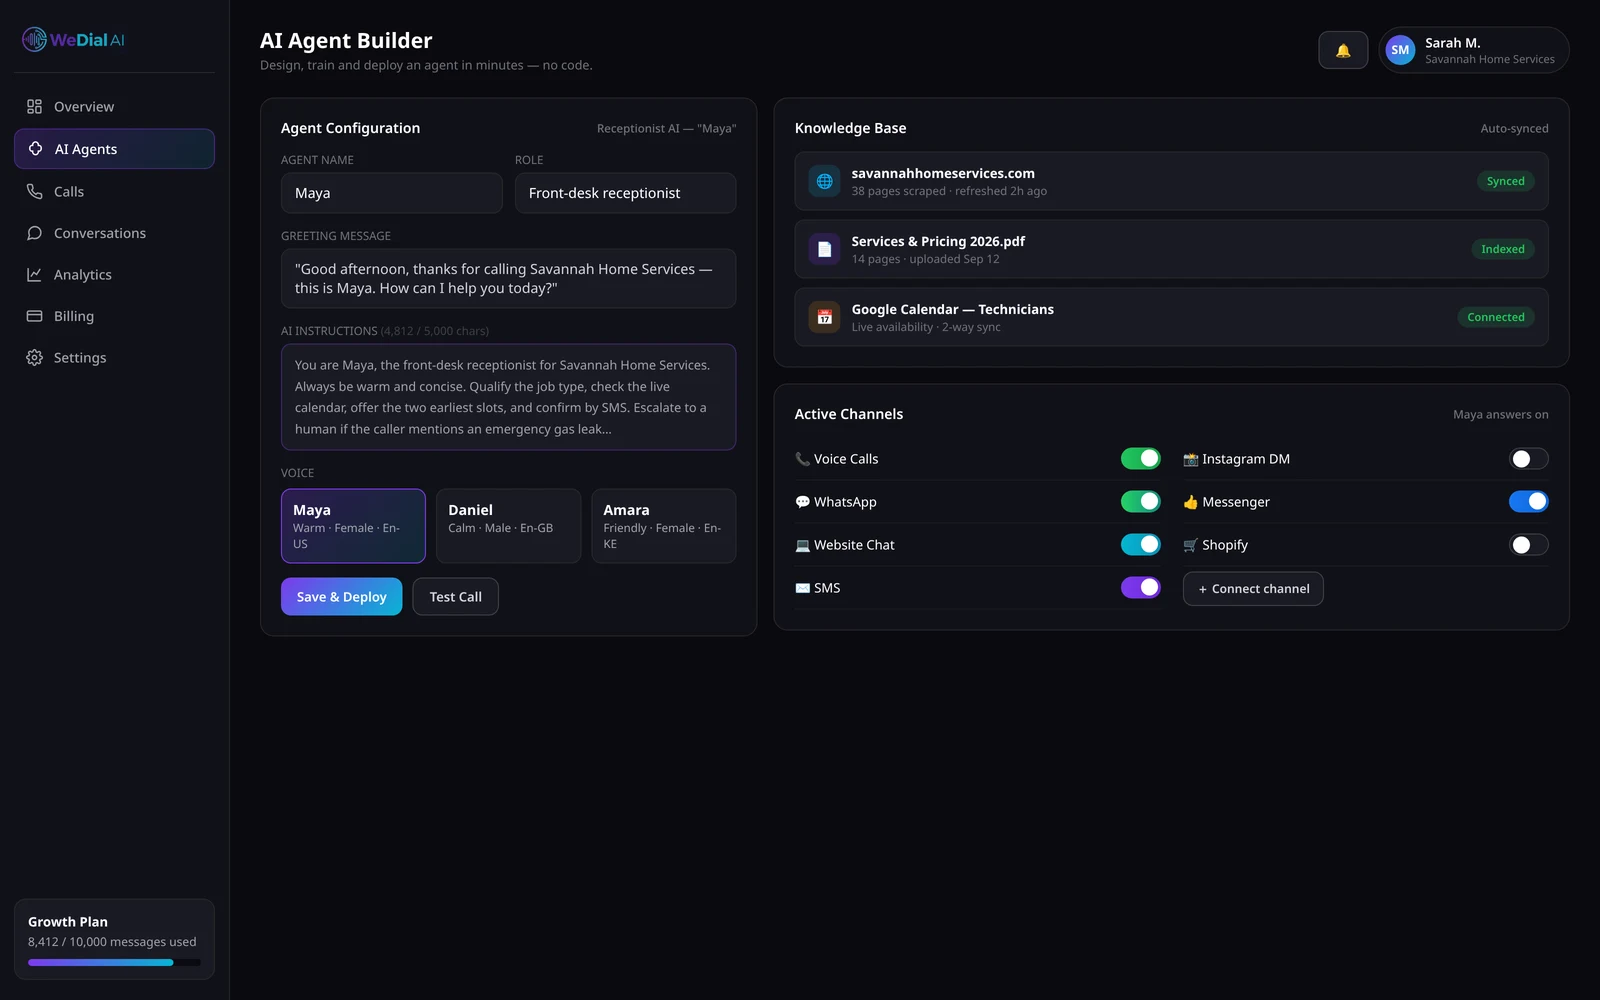
Task: Click the Analytics chart icon
Action: click(x=34, y=274)
